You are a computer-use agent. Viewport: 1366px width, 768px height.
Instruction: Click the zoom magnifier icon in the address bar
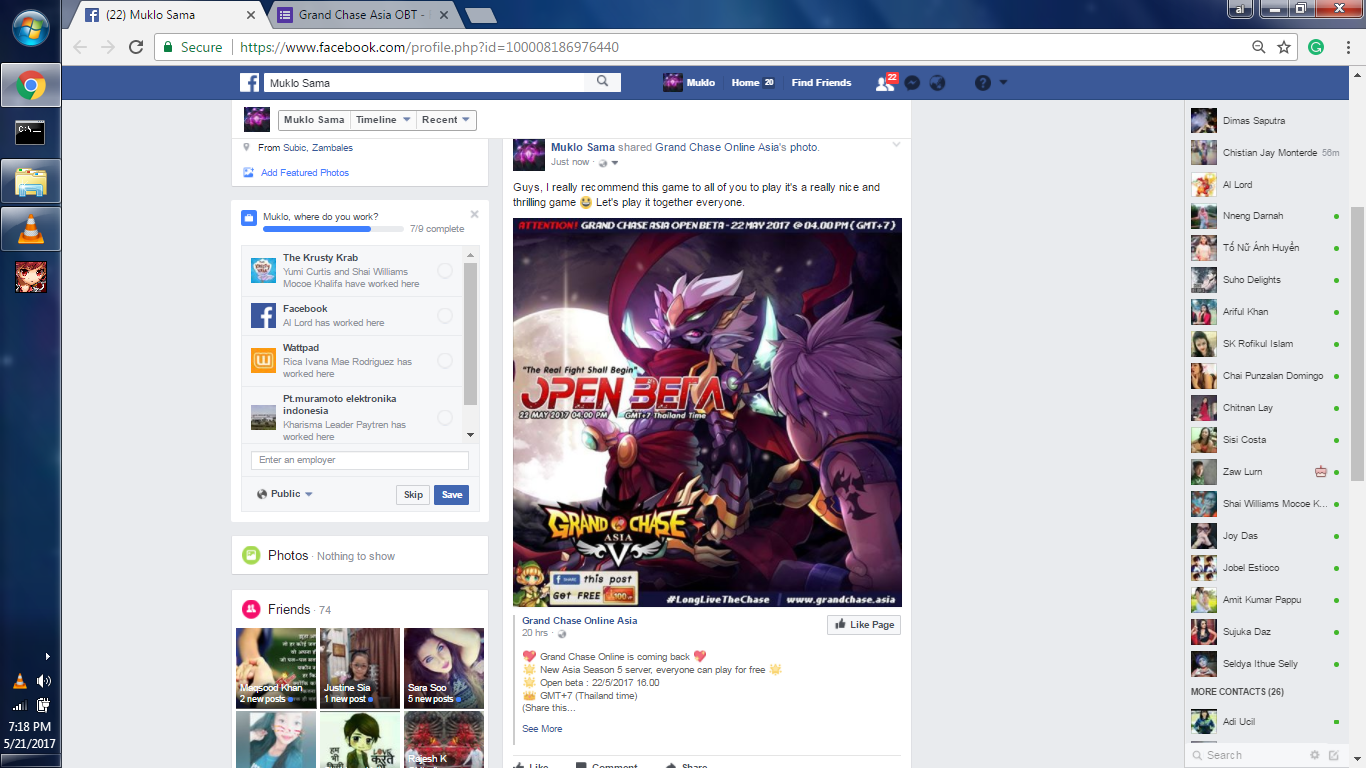pyautogui.click(x=1259, y=47)
